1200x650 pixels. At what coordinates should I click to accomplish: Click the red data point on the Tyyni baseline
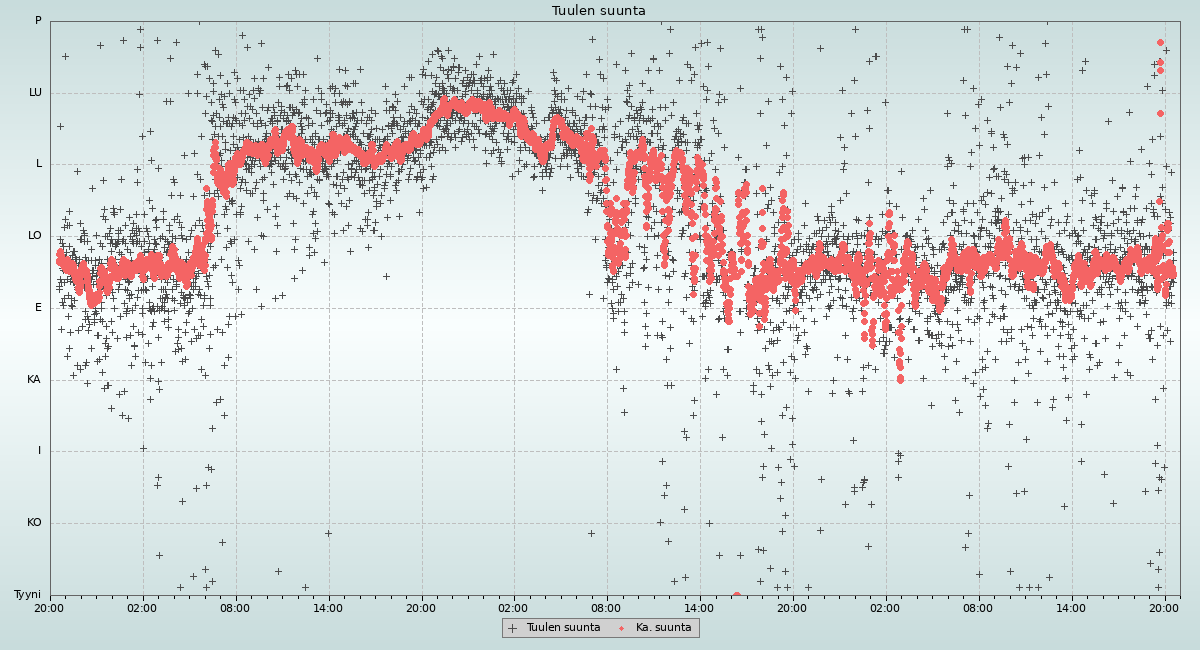point(737,595)
